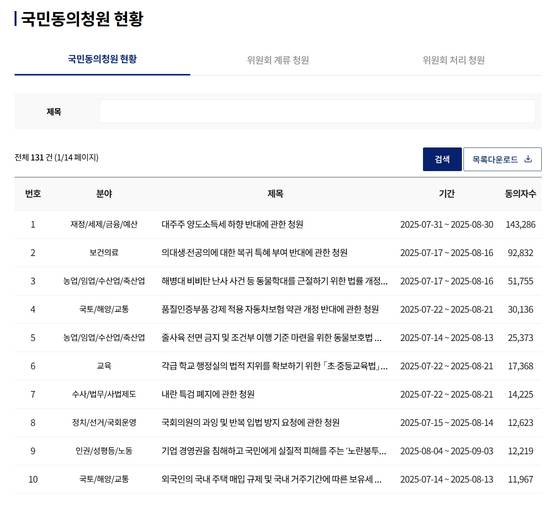Select category 농업/임업/수산업/축산업 in row 3
The width and height of the screenshot is (559, 505).
pyautogui.click(x=104, y=281)
